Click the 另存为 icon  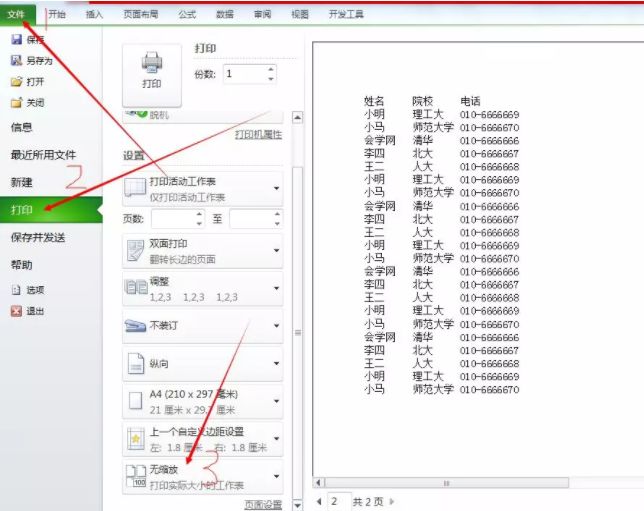pyautogui.click(x=16, y=60)
